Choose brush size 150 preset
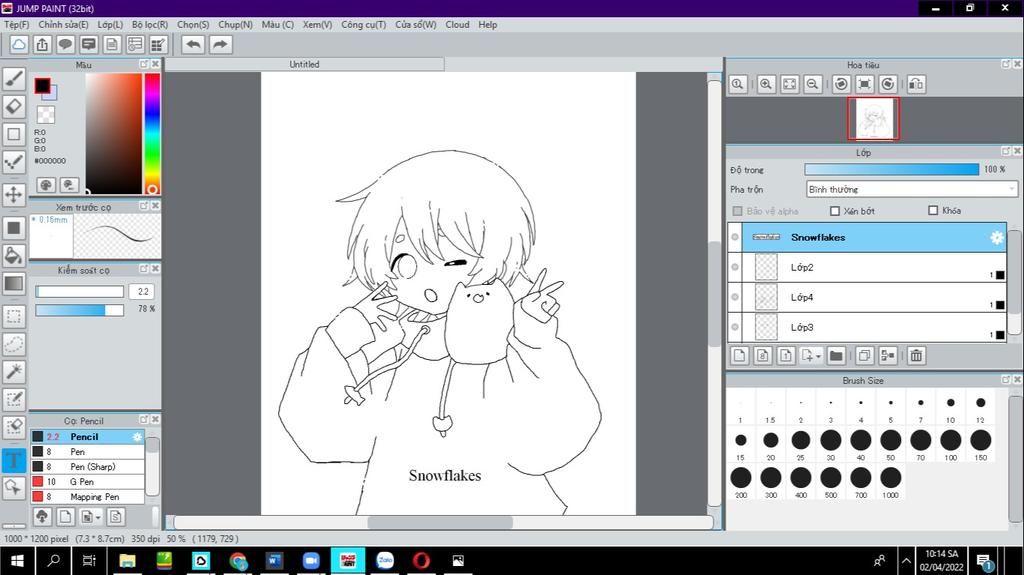 [x=980, y=446]
